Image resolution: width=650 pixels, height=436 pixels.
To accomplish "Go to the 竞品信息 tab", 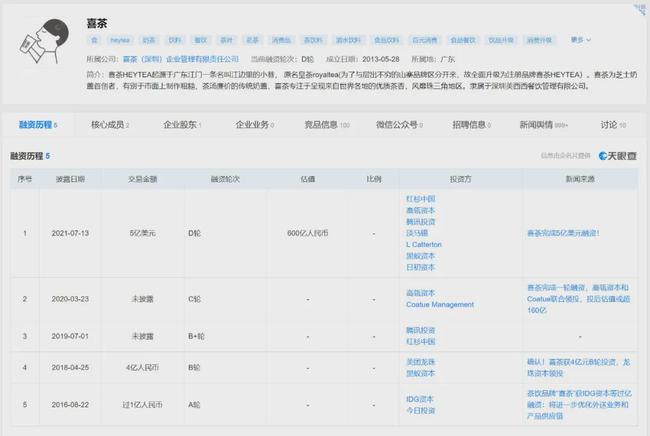I will coord(327,125).
